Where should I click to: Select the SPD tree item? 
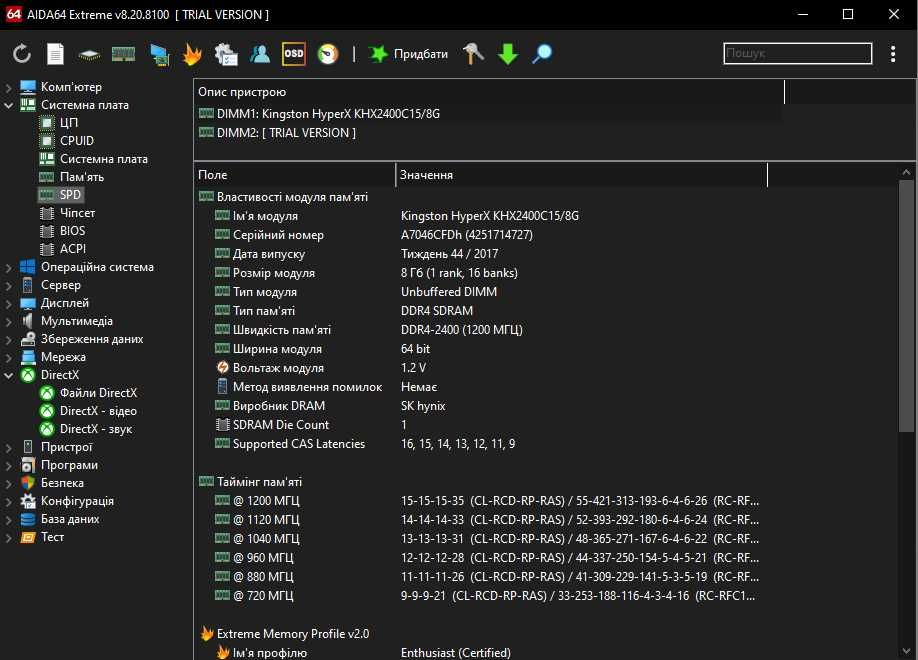pyautogui.click(x=61, y=195)
